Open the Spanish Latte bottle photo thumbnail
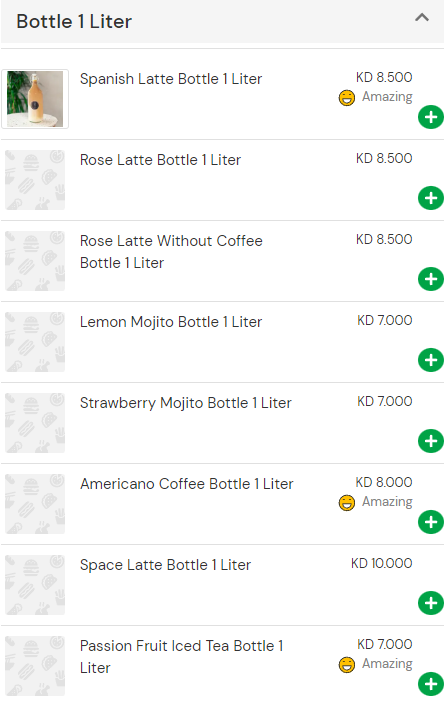The height and width of the screenshot is (706, 445). pos(35,99)
